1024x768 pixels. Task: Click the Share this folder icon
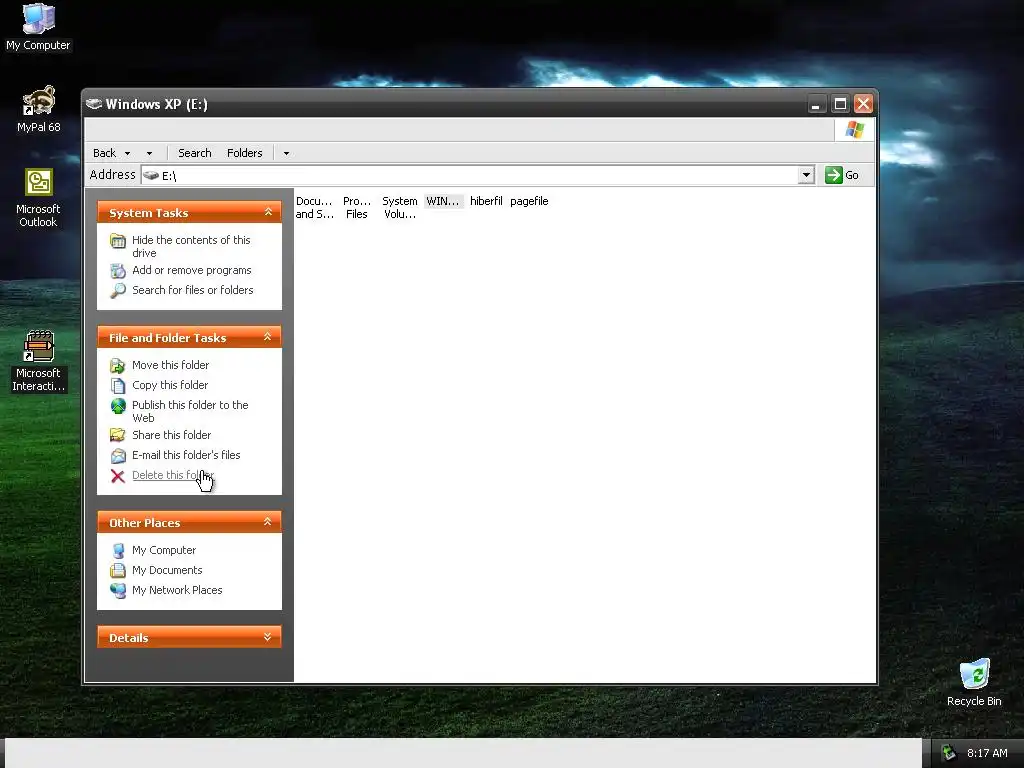pos(118,435)
